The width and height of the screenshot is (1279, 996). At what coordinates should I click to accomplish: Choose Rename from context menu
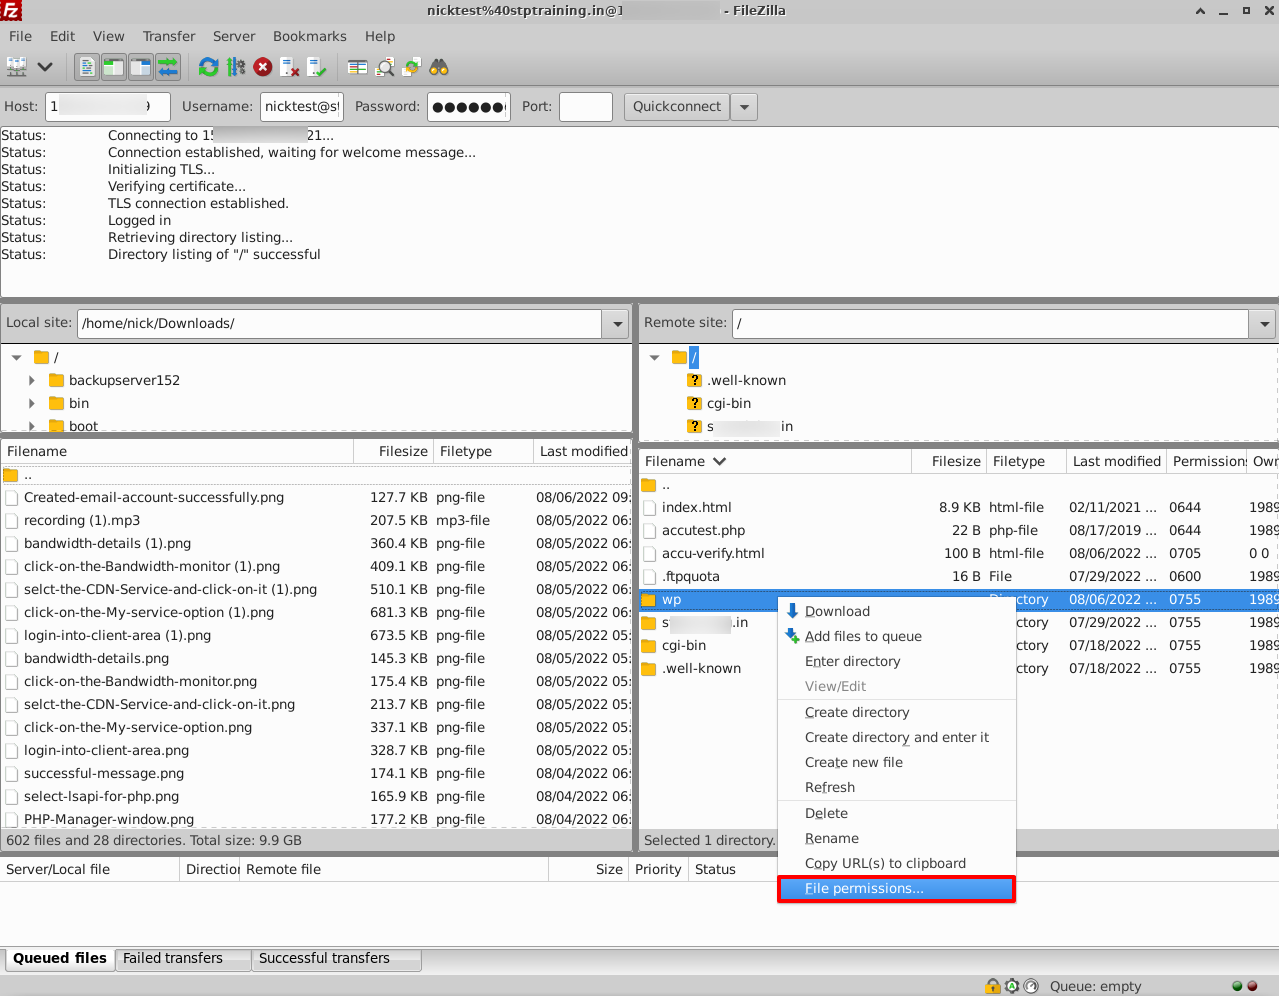pos(897,838)
